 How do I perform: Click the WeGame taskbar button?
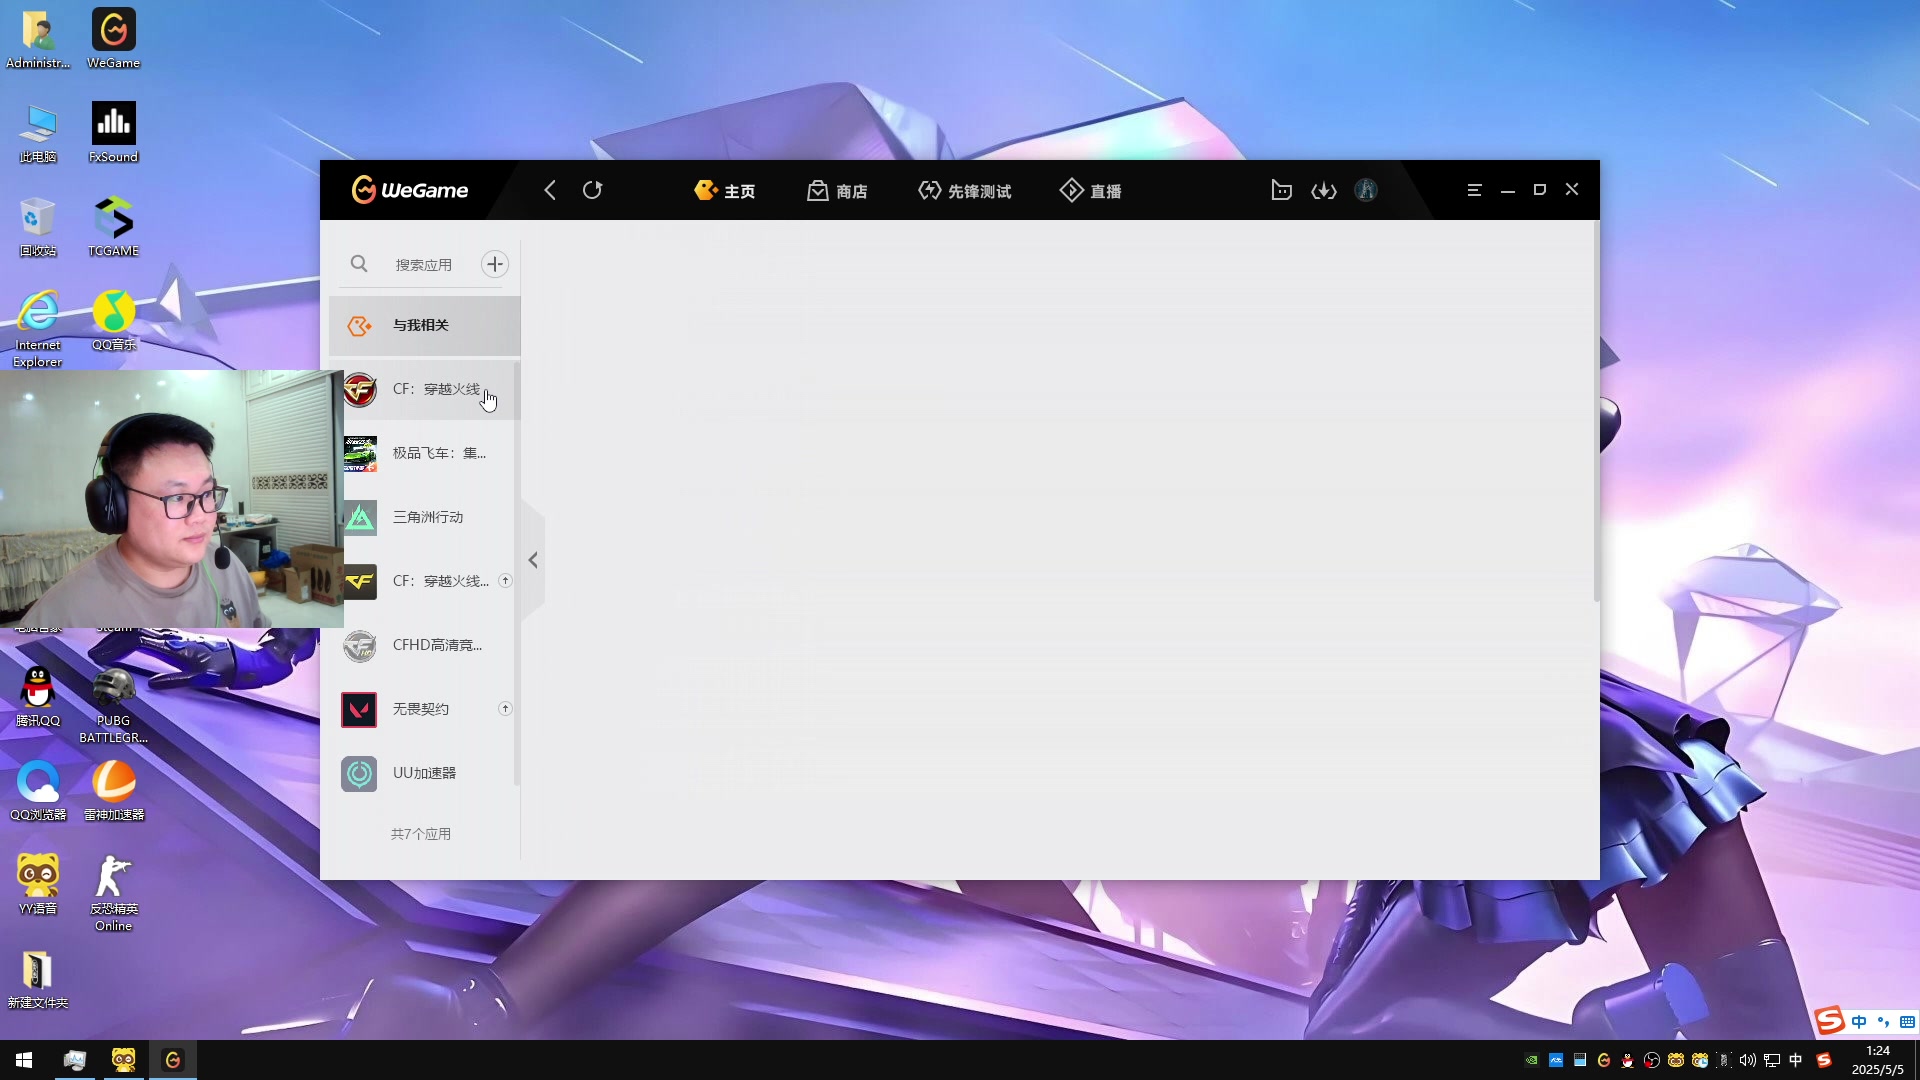click(173, 1060)
